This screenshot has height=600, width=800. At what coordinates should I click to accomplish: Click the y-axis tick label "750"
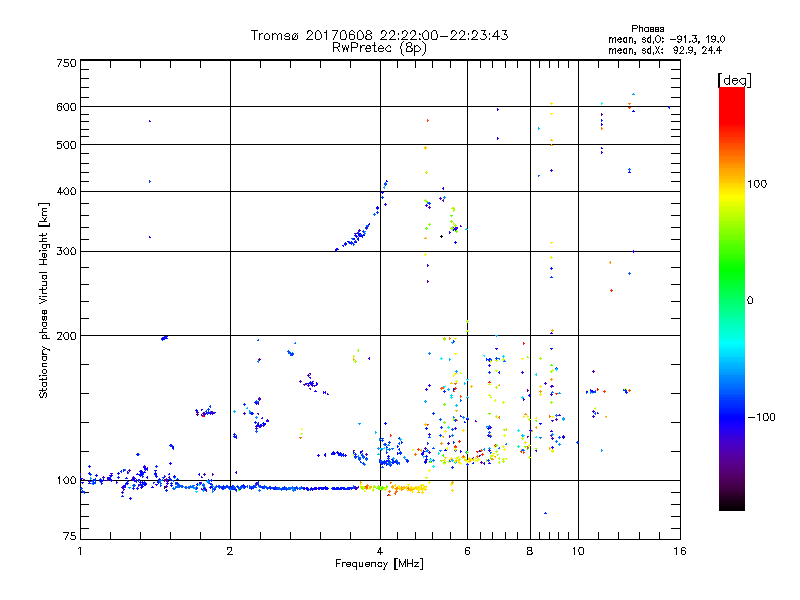pos(67,63)
